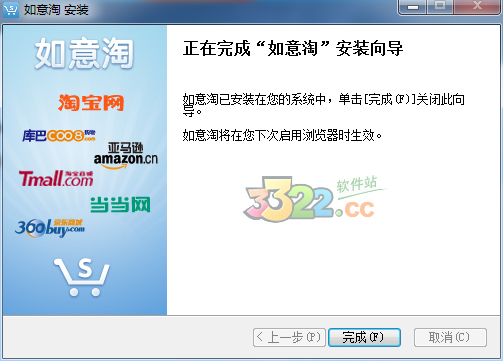
Task: Click the 360buy 京东商城 logo
Action: click(x=49, y=228)
